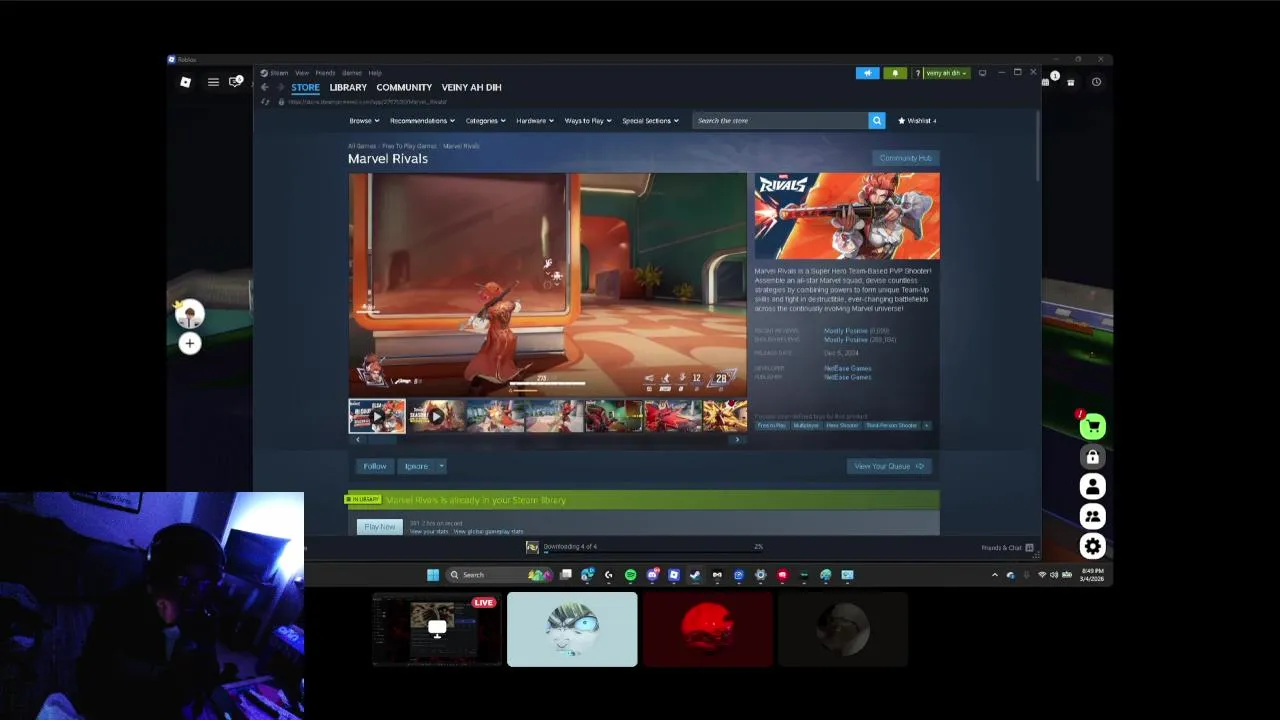This screenshot has height=720, width=1280.
Task: Expand the Categories dropdown
Action: tap(485, 121)
